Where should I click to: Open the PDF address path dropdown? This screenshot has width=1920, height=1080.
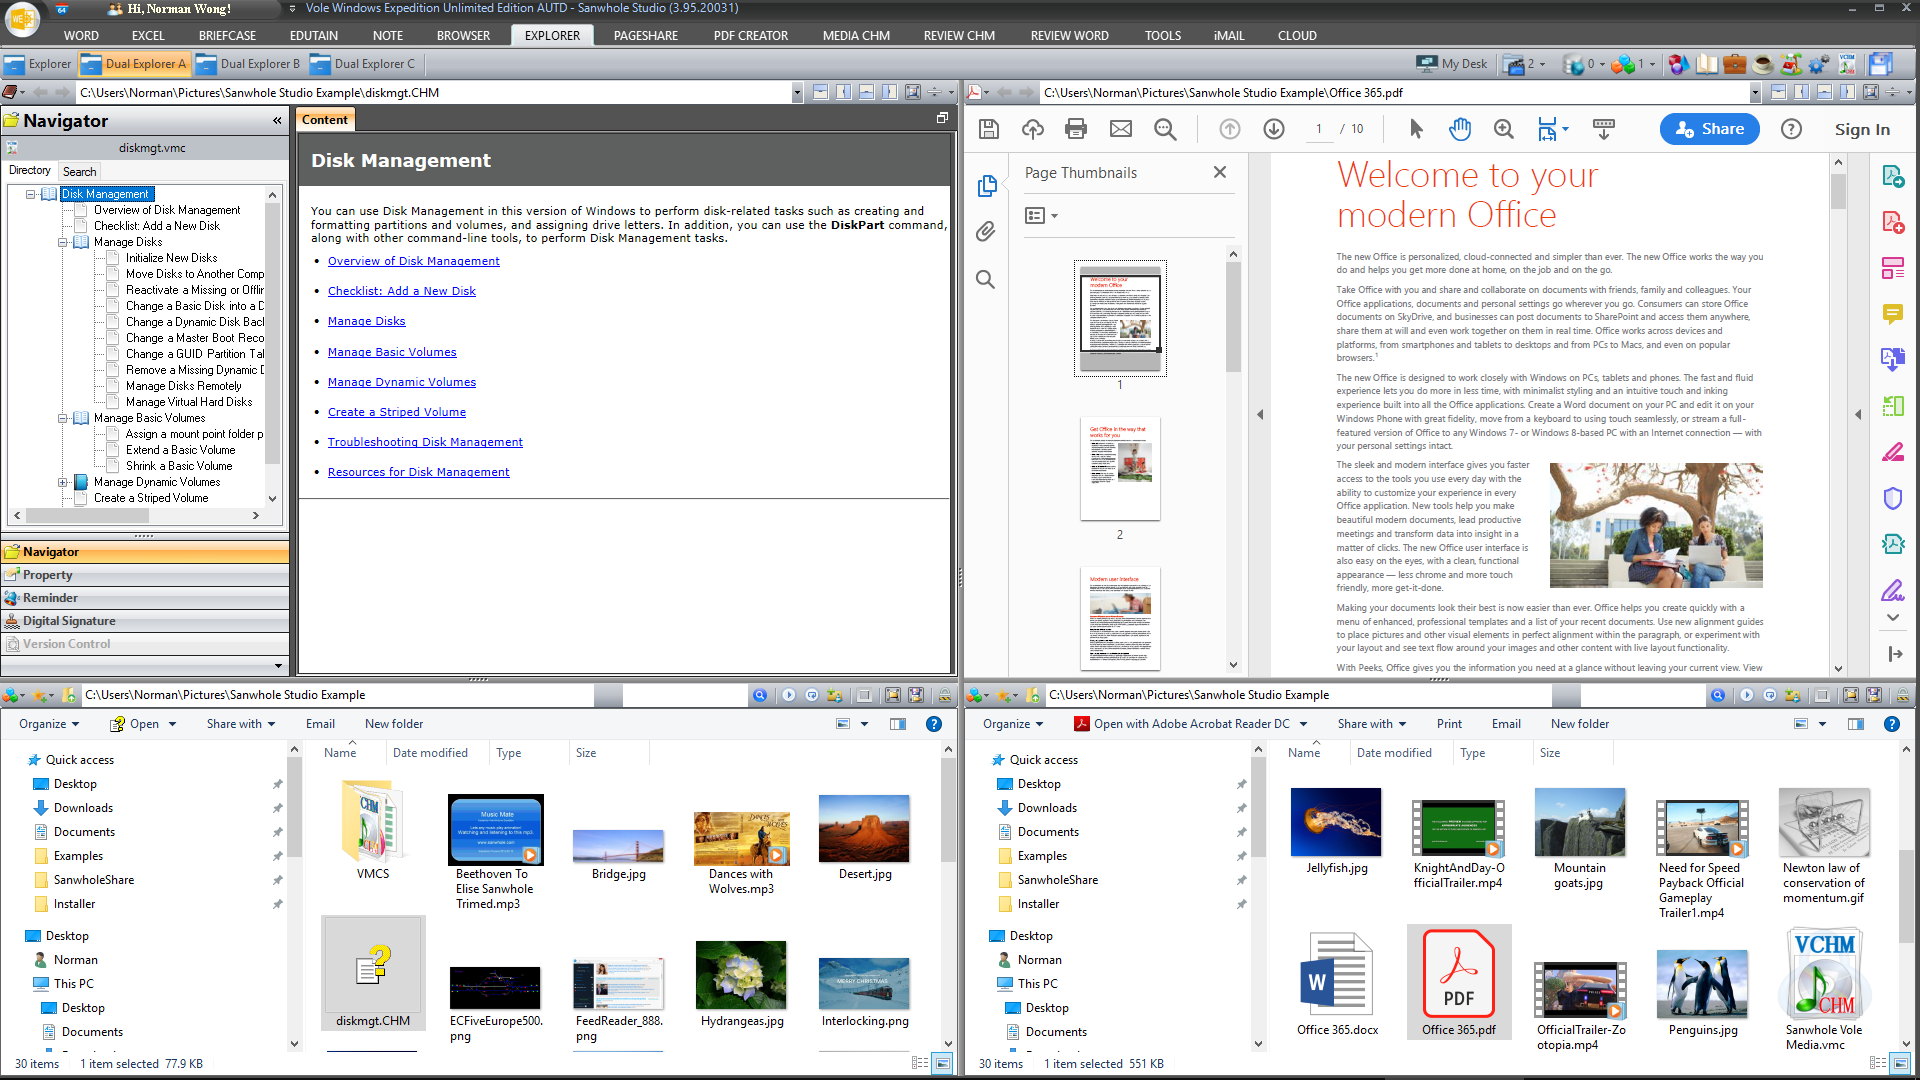click(x=1755, y=93)
